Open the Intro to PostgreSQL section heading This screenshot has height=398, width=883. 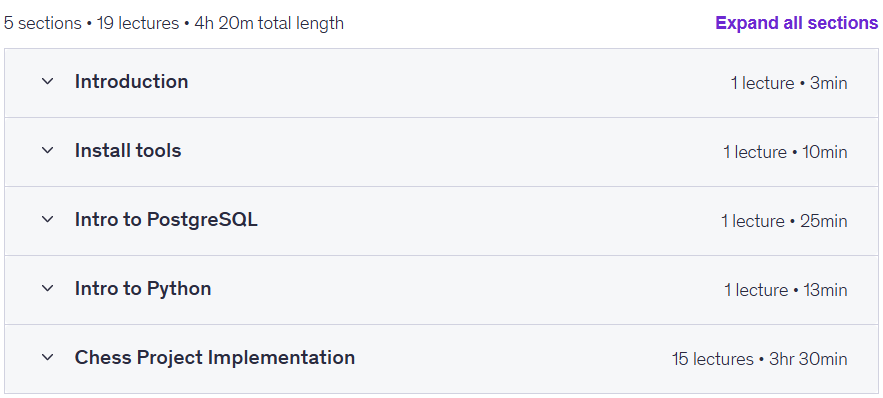click(x=166, y=220)
